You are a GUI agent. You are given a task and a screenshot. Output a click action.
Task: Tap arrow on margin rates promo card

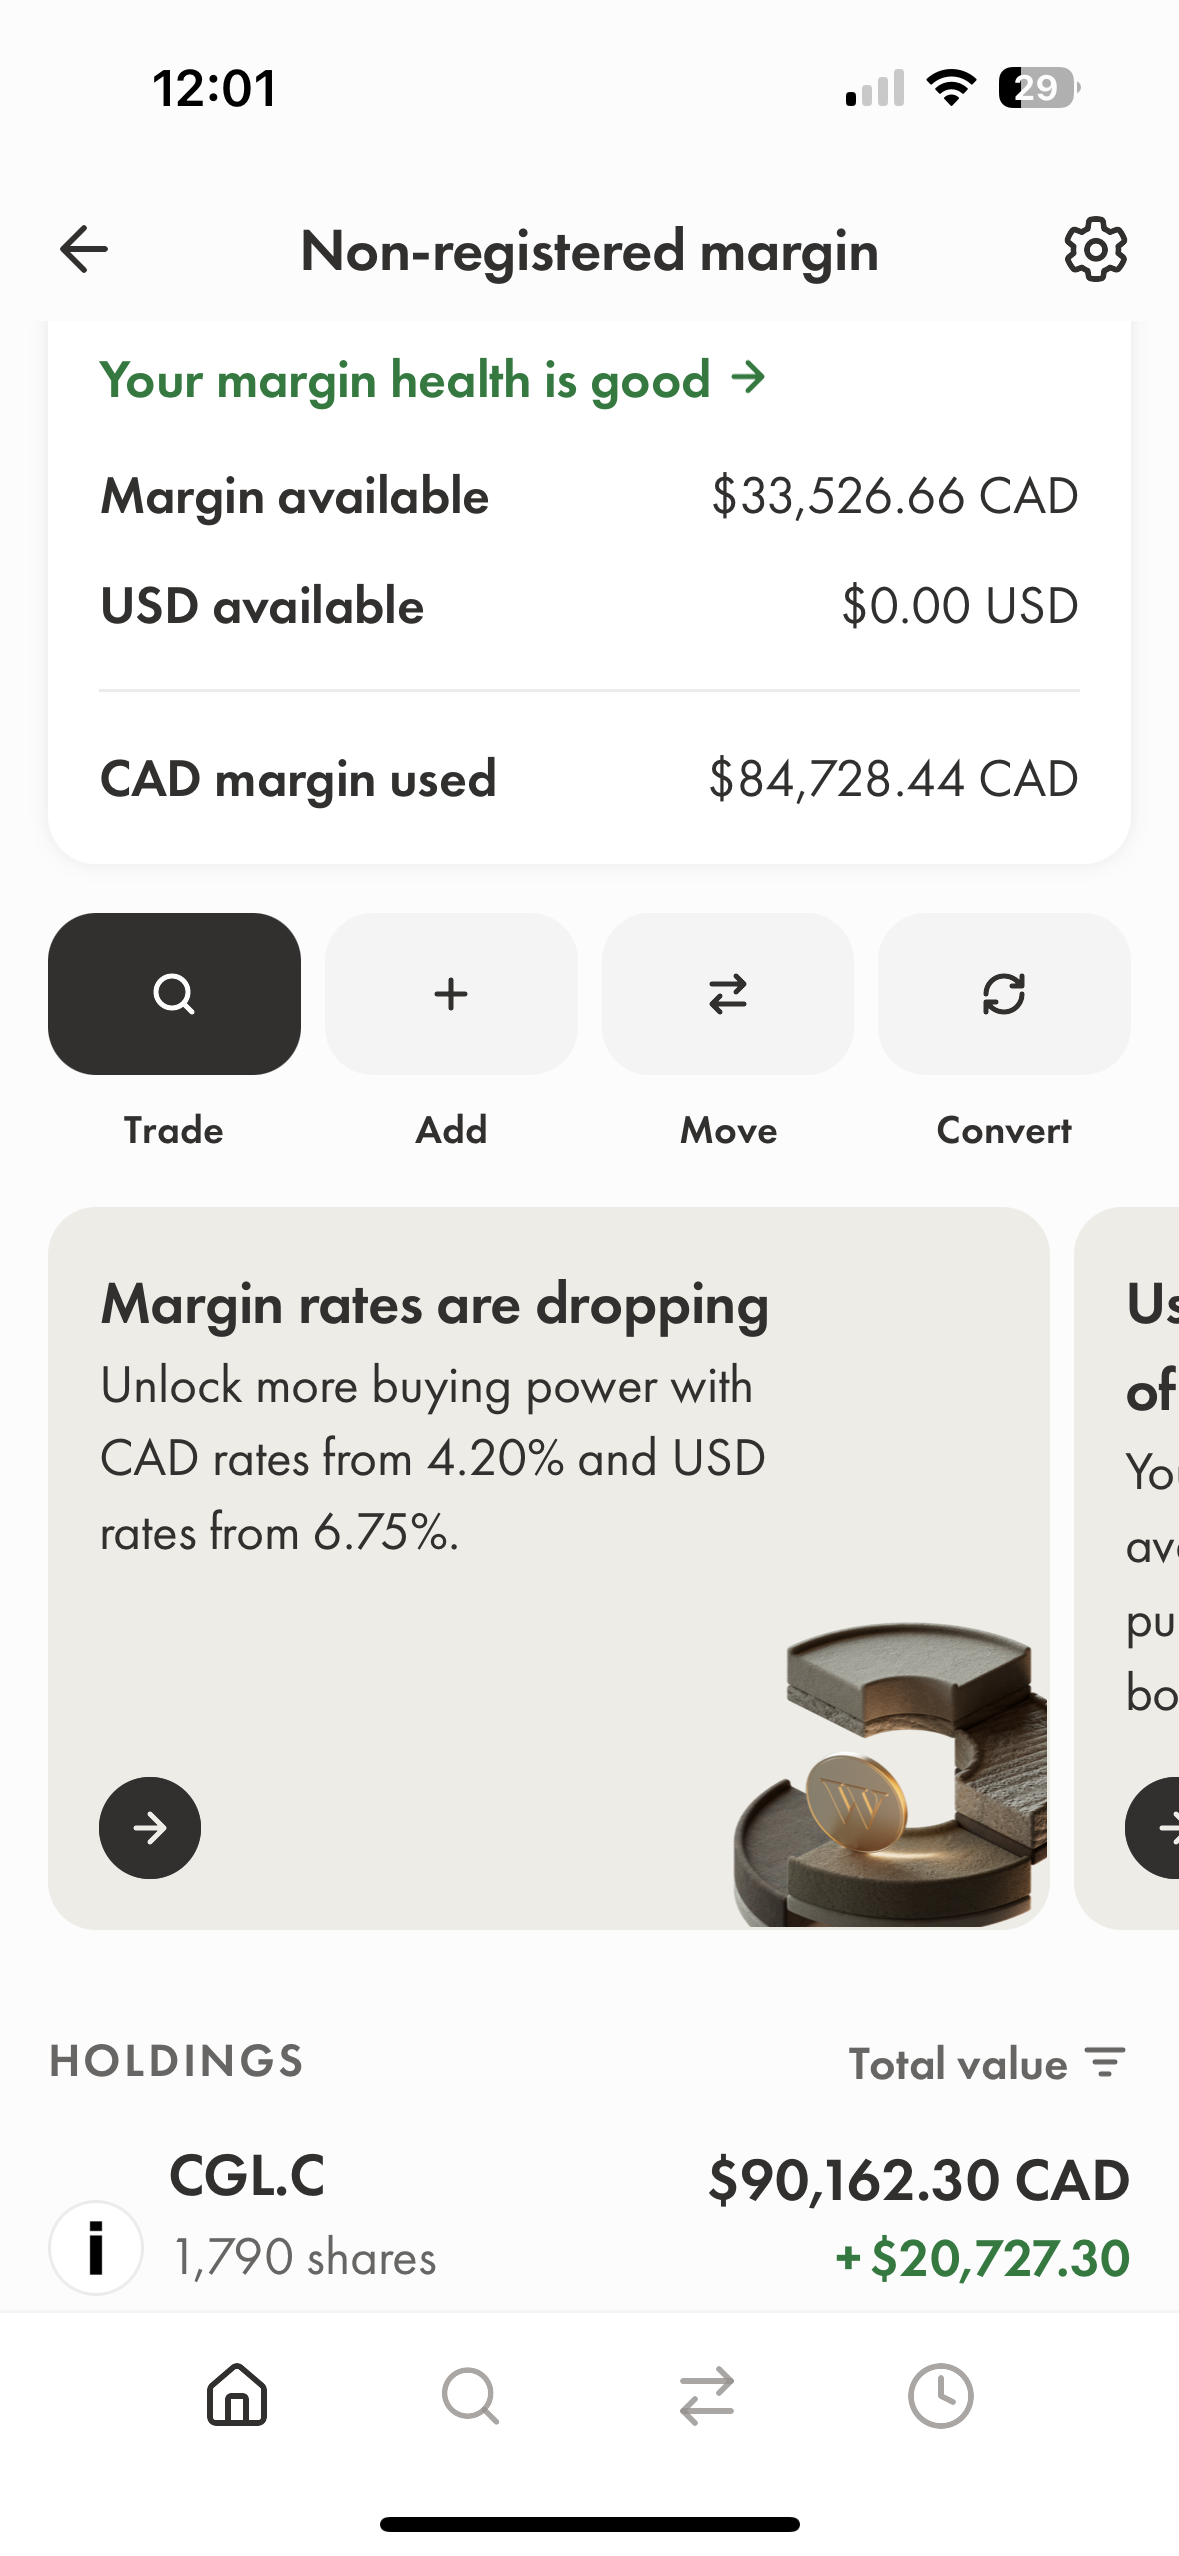tap(150, 1827)
